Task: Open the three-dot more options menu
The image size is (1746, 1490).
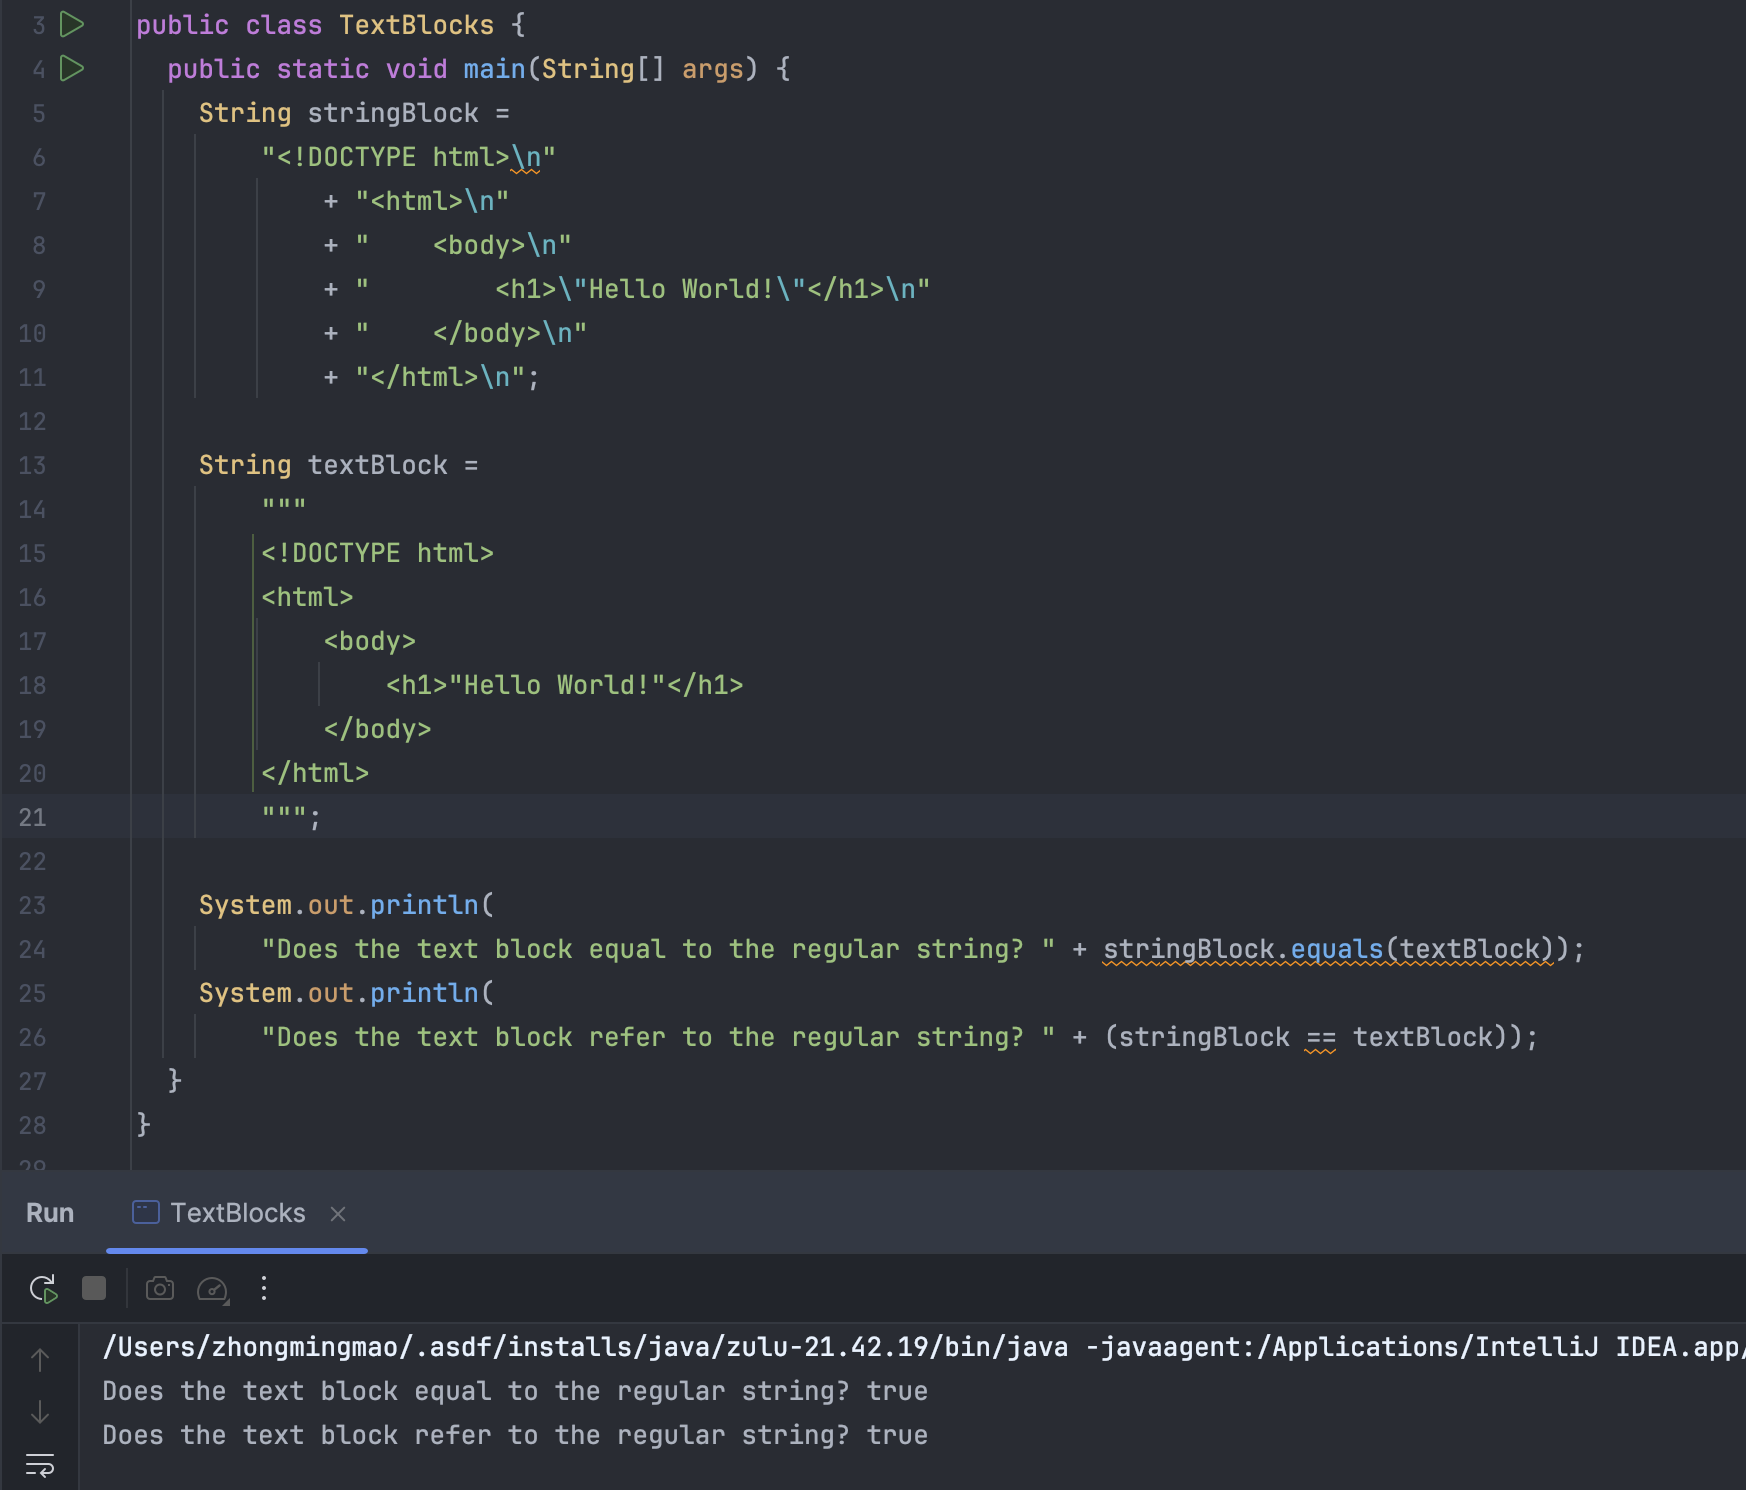Action: [x=264, y=1288]
